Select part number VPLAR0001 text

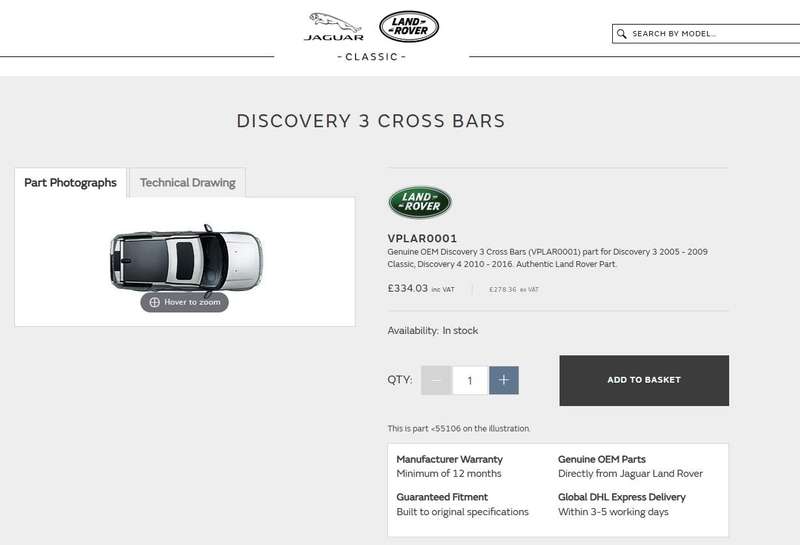422,238
